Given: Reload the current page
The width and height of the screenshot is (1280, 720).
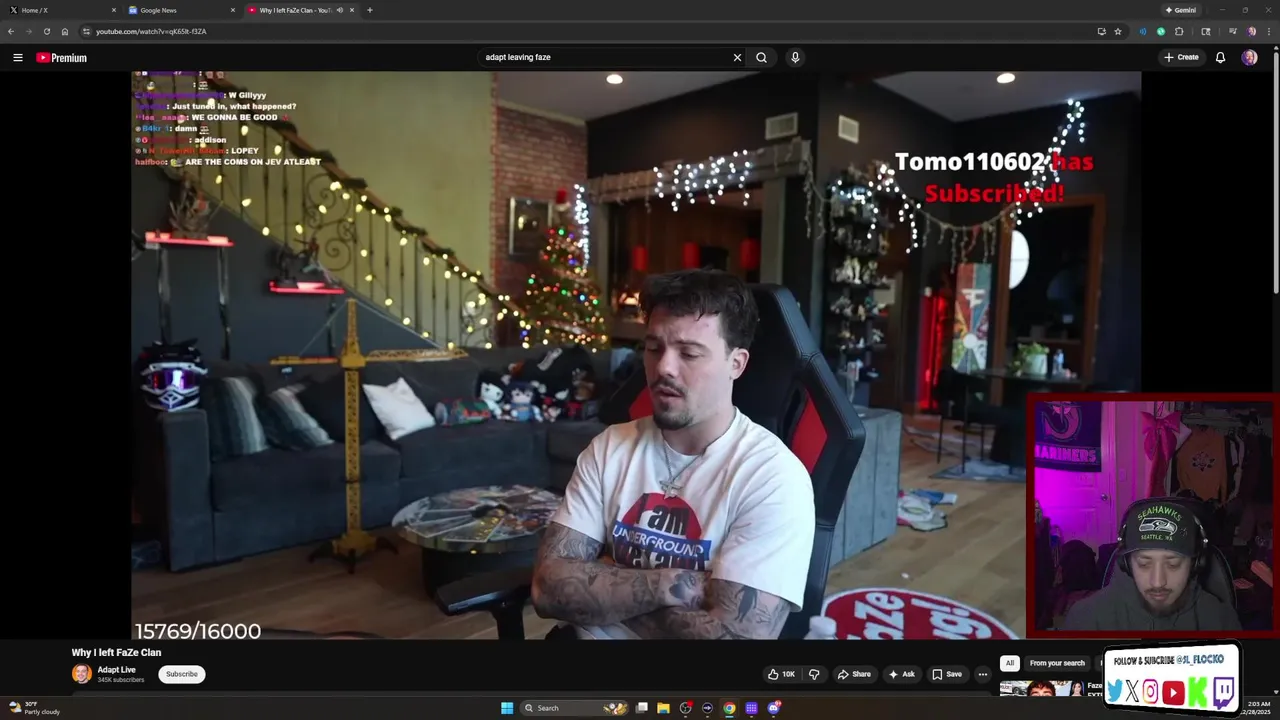Looking at the screenshot, I should click(47, 31).
